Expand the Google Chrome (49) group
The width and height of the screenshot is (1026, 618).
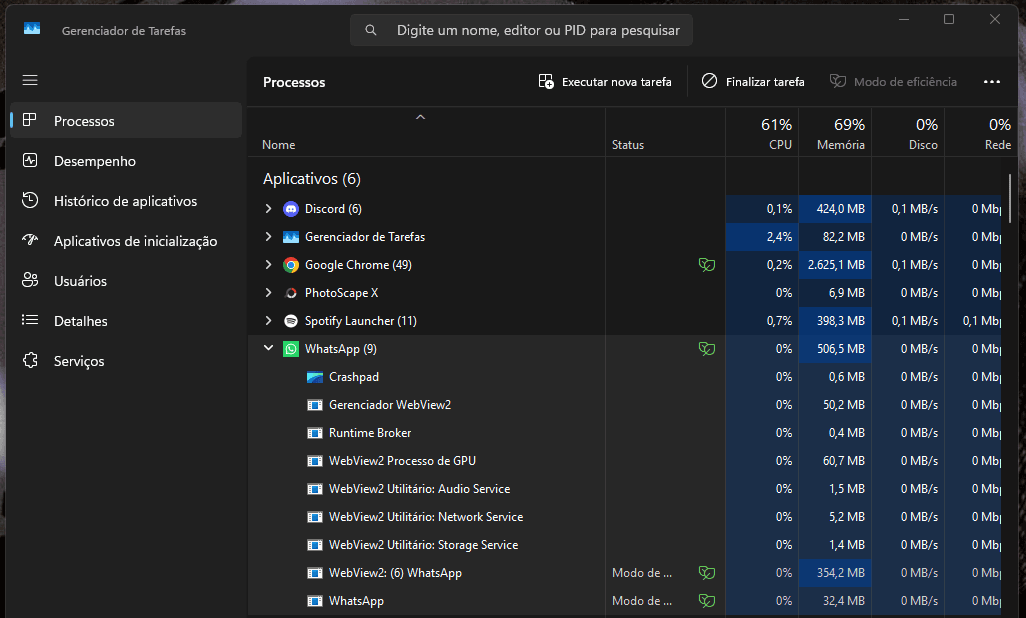(x=268, y=265)
